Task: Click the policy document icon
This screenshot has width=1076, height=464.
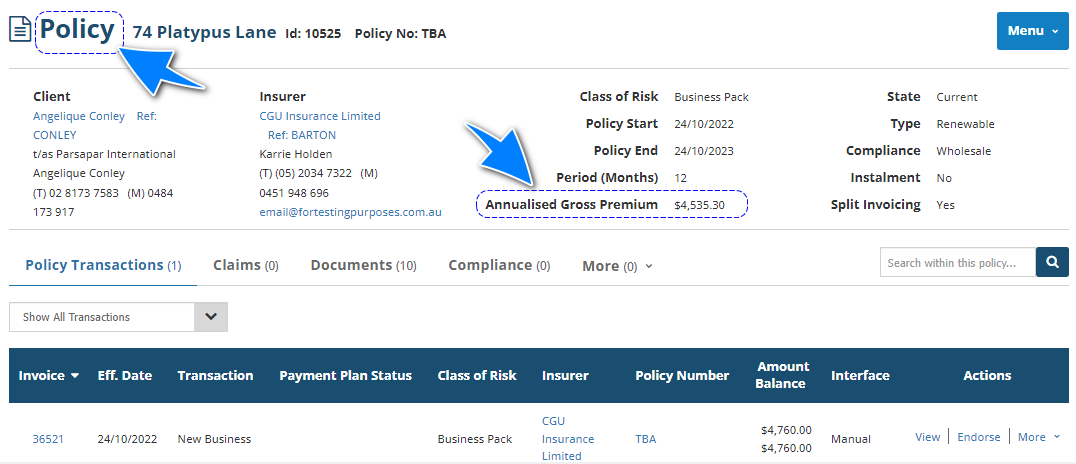Action: tap(20, 31)
